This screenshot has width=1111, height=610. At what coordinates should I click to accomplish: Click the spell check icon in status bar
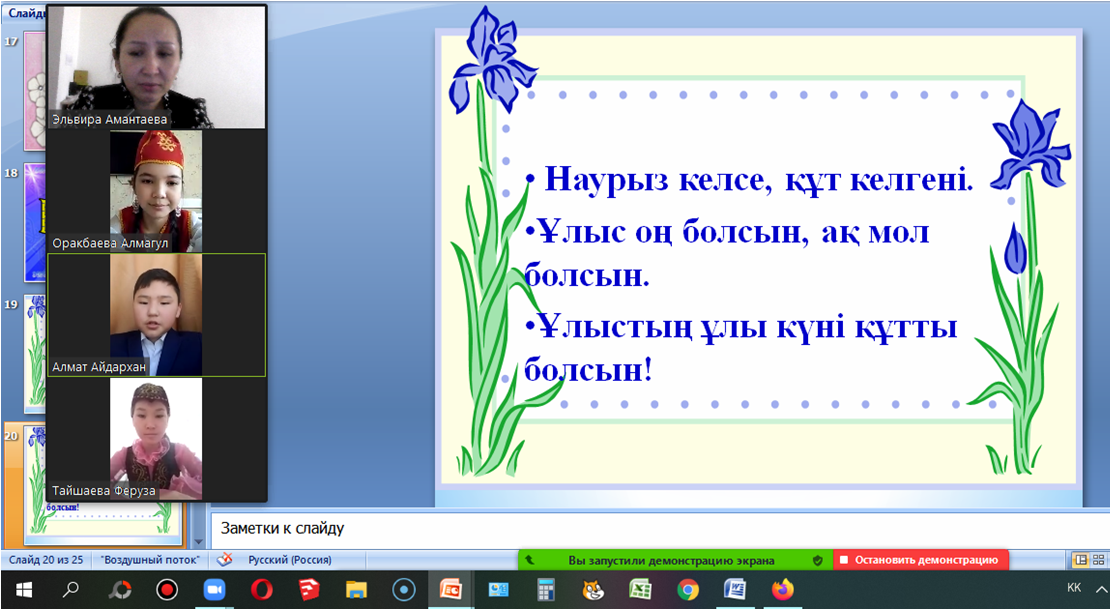coord(226,560)
